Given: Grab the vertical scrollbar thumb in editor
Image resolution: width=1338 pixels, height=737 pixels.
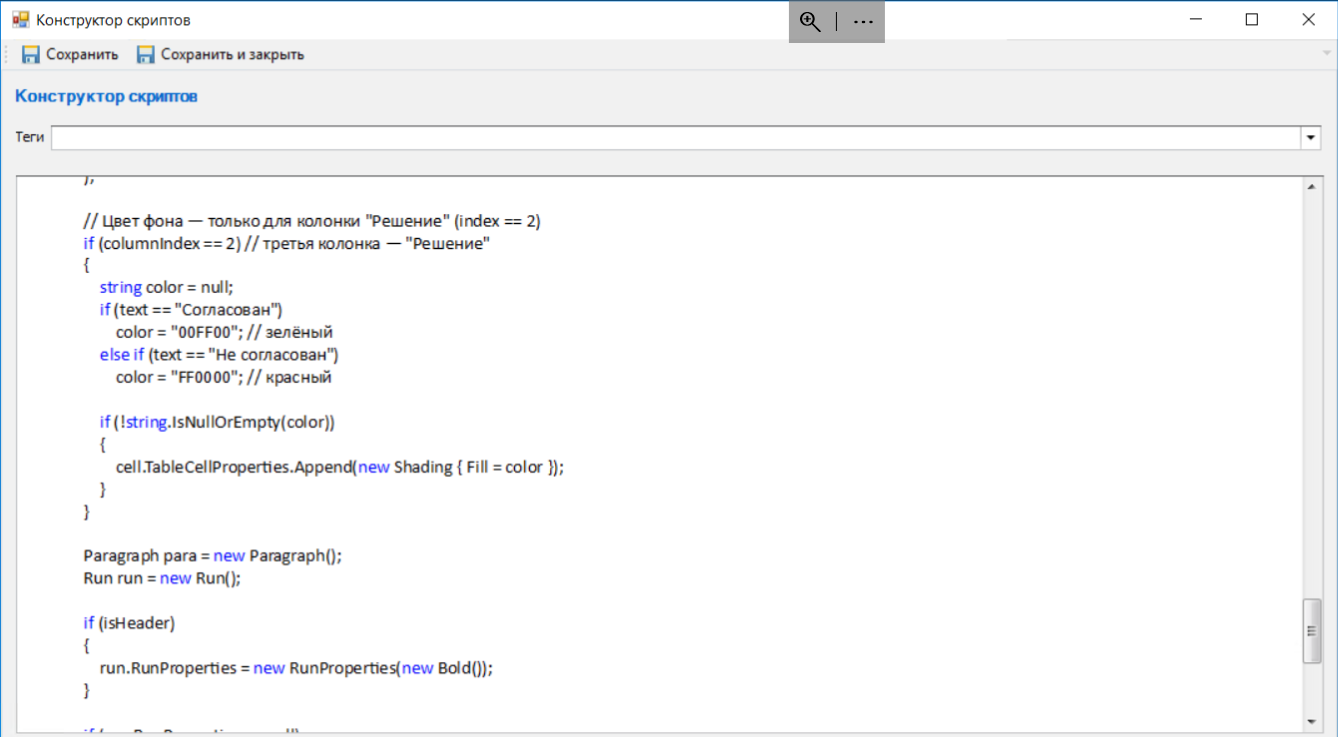Looking at the screenshot, I should [1312, 630].
